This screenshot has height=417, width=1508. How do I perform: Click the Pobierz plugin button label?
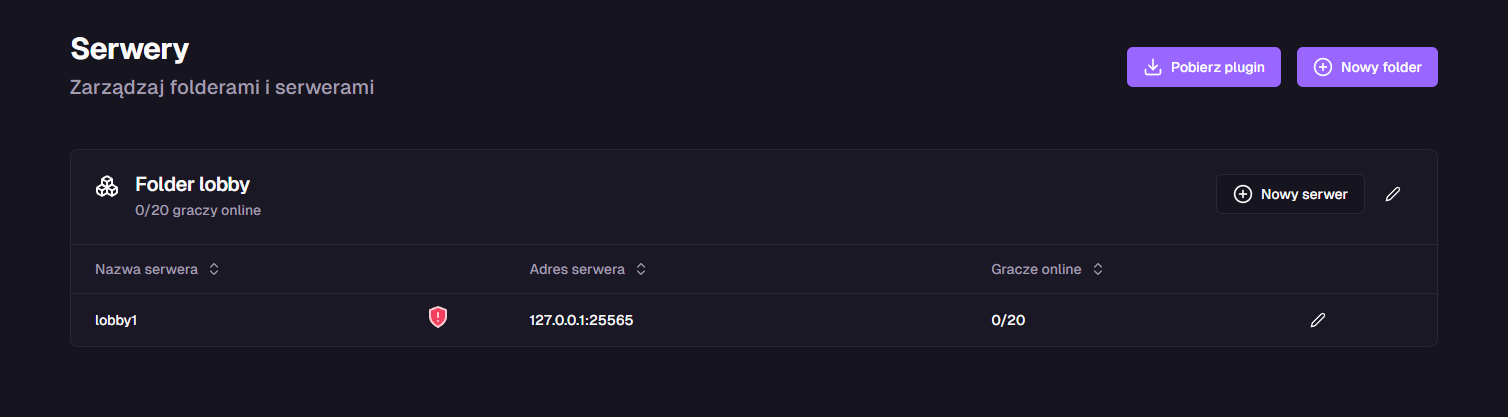click(x=1217, y=67)
